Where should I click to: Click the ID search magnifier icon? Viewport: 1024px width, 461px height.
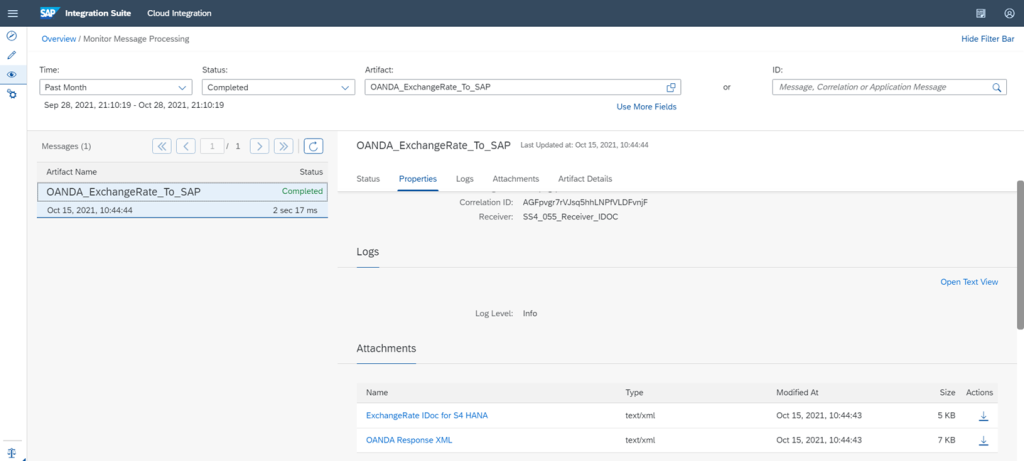click(x=997, y=87)
